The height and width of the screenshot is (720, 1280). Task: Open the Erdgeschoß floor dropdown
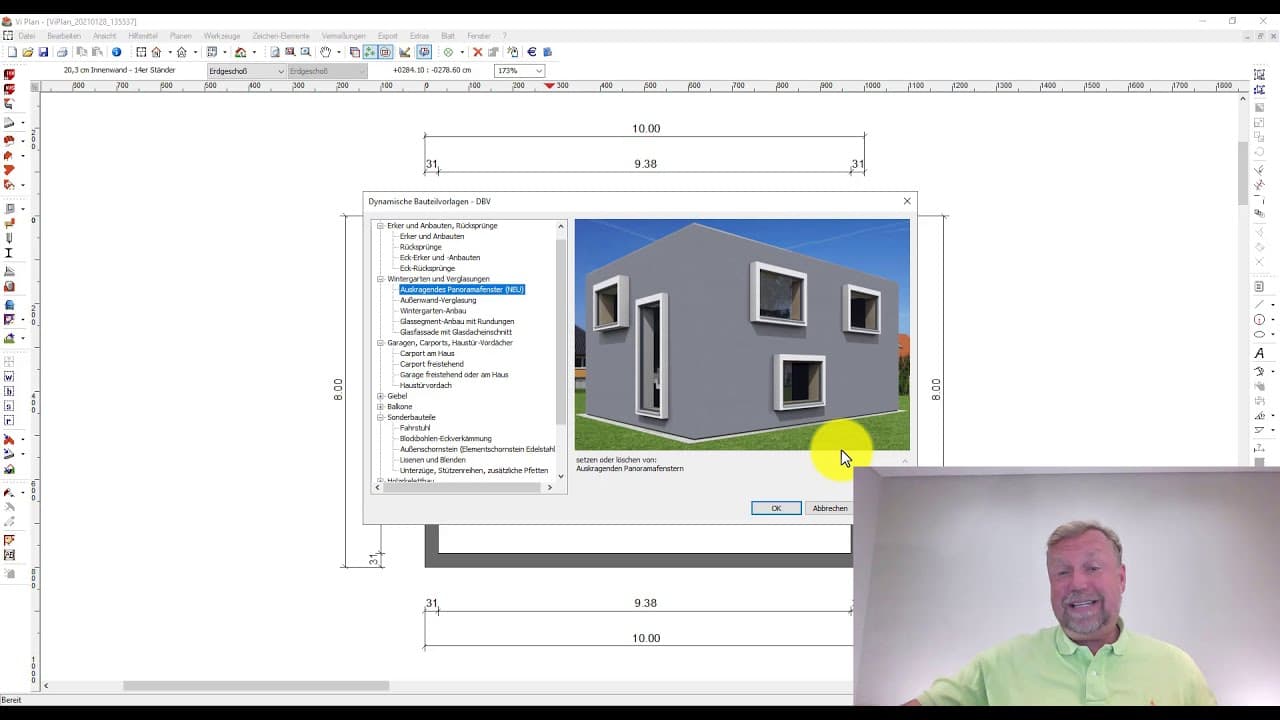246,71
